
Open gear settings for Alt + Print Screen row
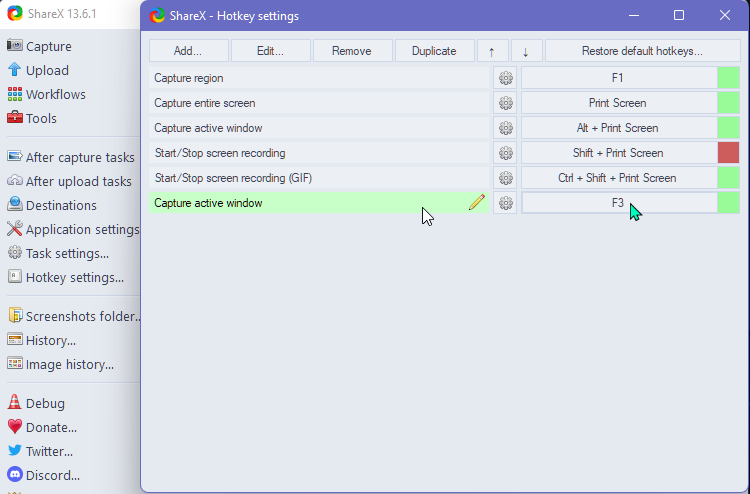[505, 128]
